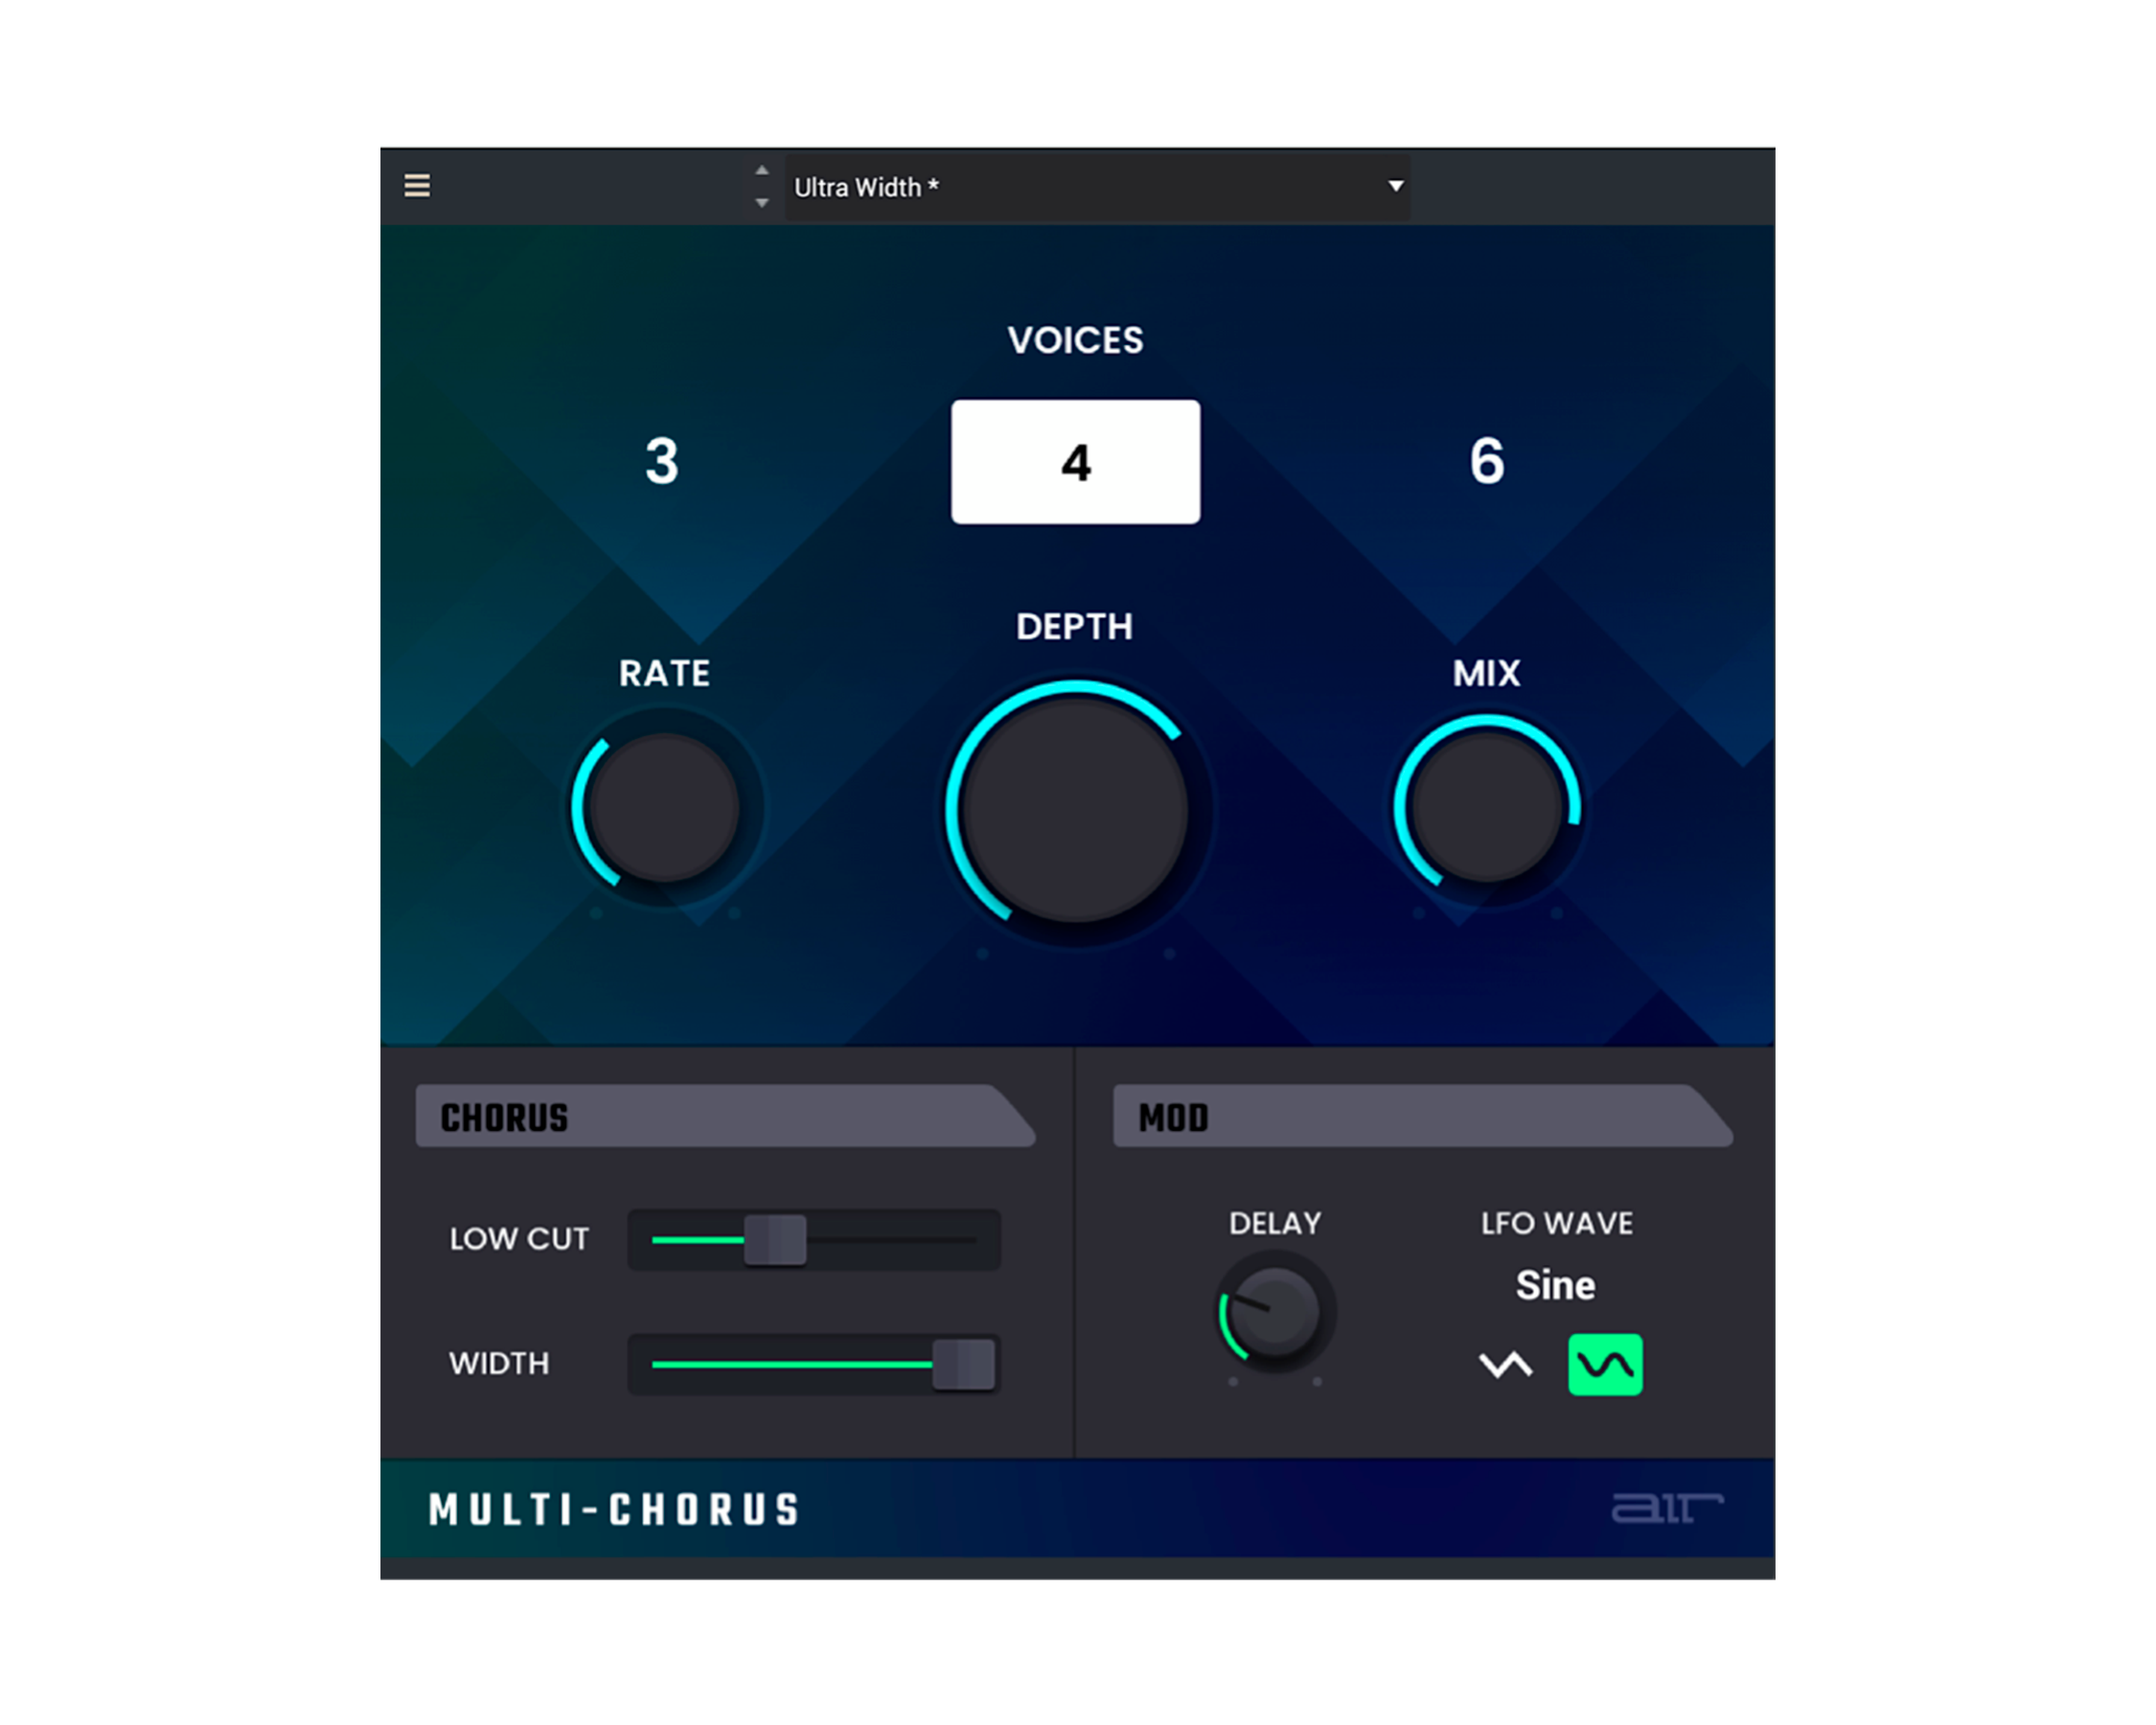The image size is (2156, 1725).
Task: Click the Sine wave label text
Action: (x=1556, y=1285)
